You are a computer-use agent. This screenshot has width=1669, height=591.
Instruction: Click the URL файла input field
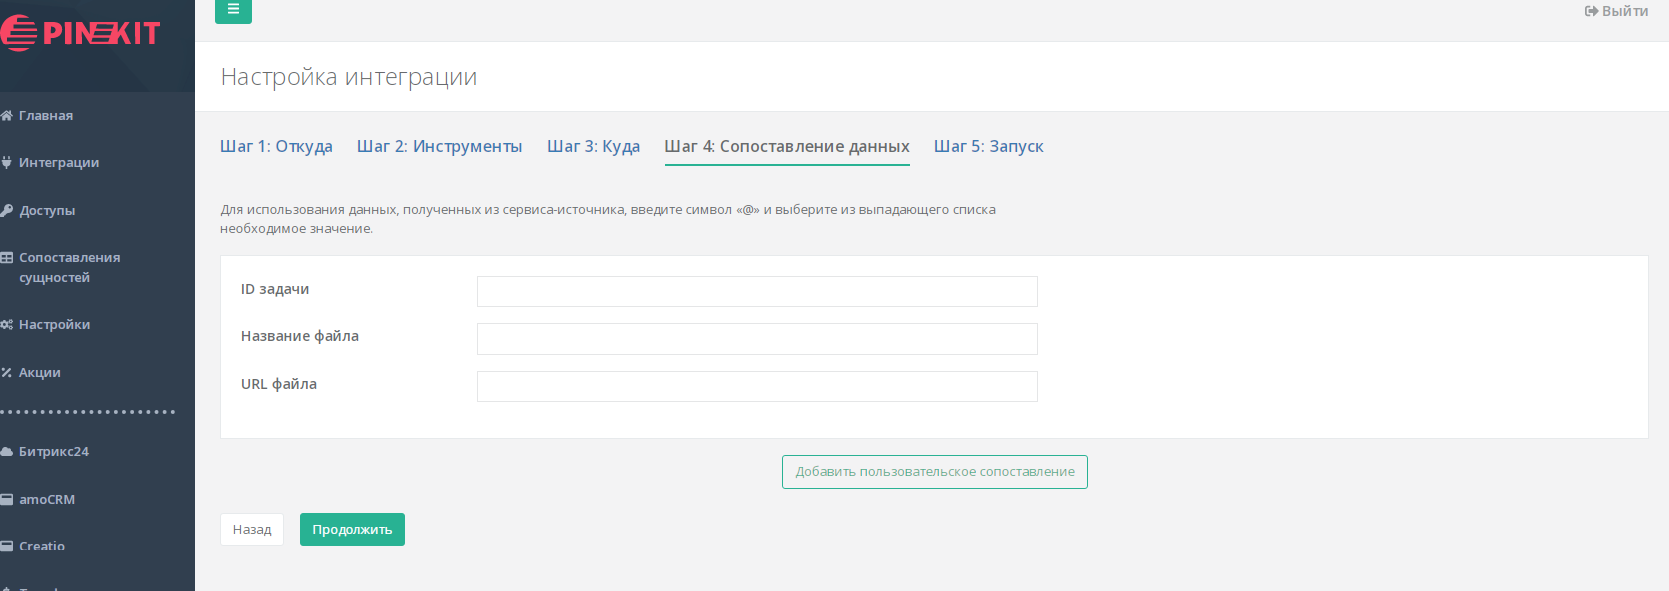tap(757, 387)
